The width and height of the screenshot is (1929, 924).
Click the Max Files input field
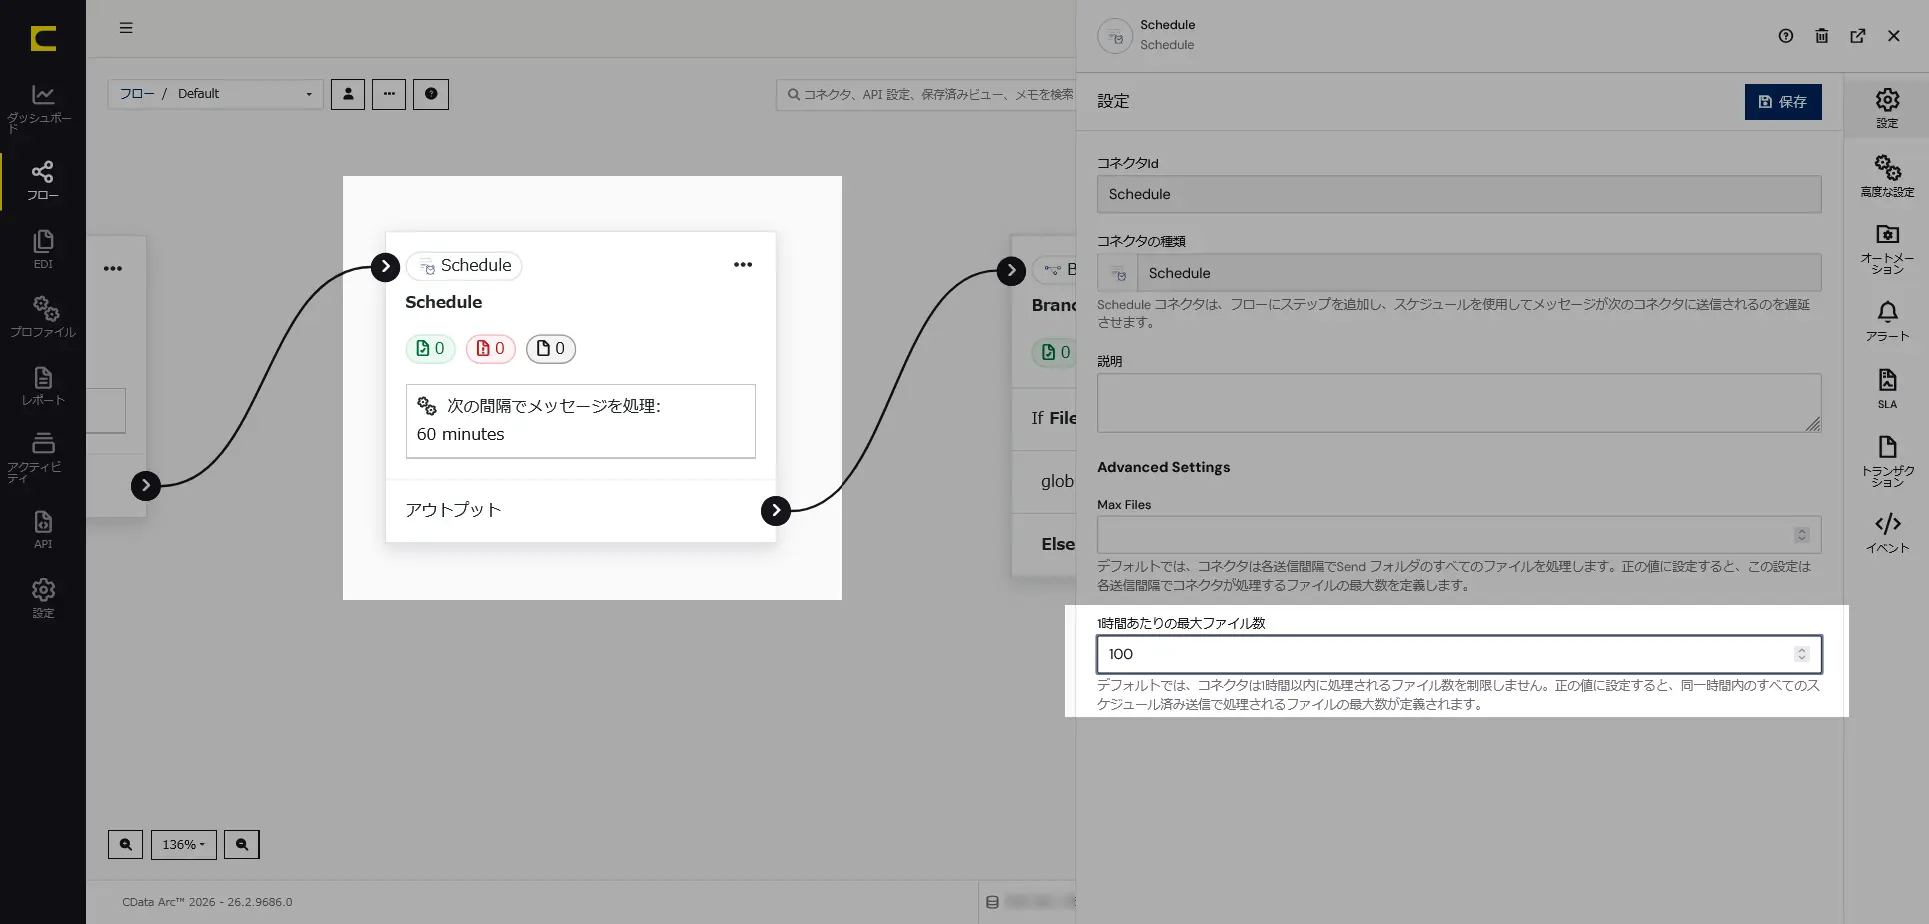[1459, 535]
